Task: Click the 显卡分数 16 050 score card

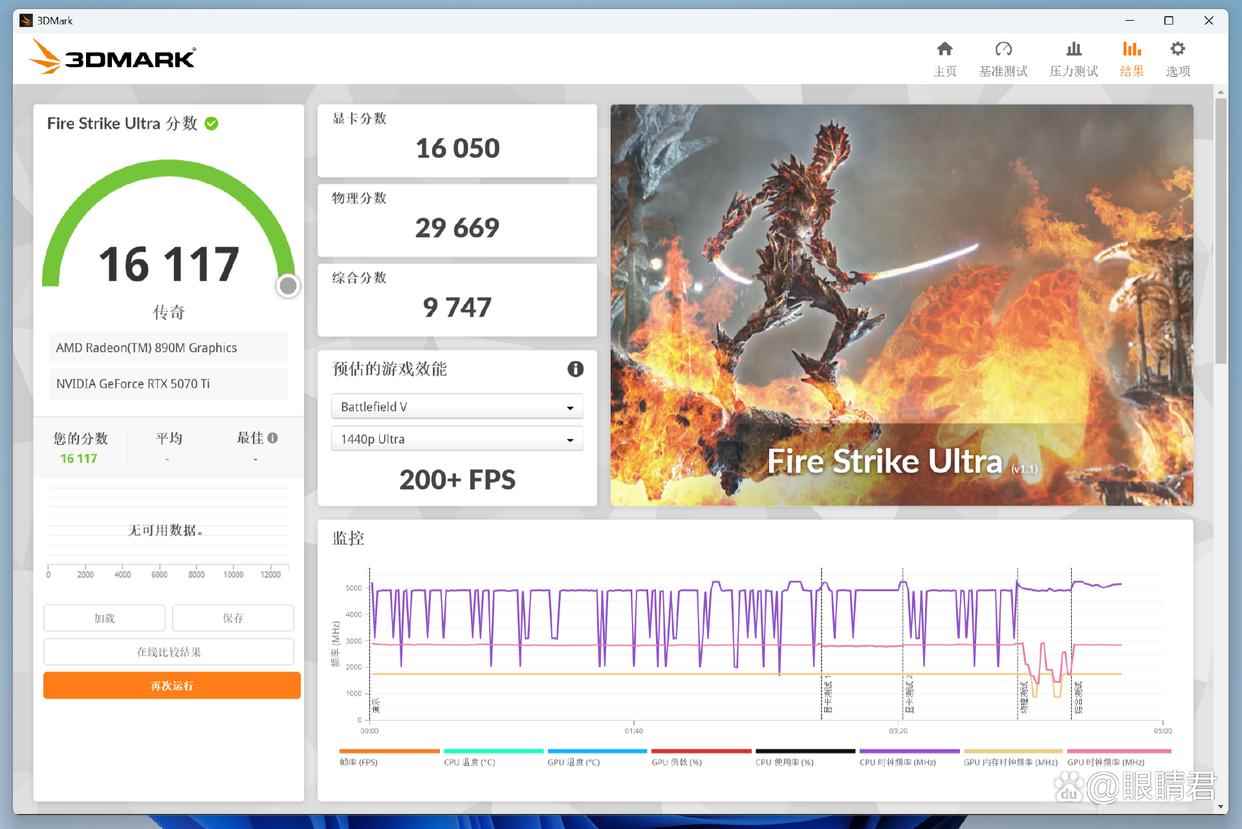Action: [457, 140]
